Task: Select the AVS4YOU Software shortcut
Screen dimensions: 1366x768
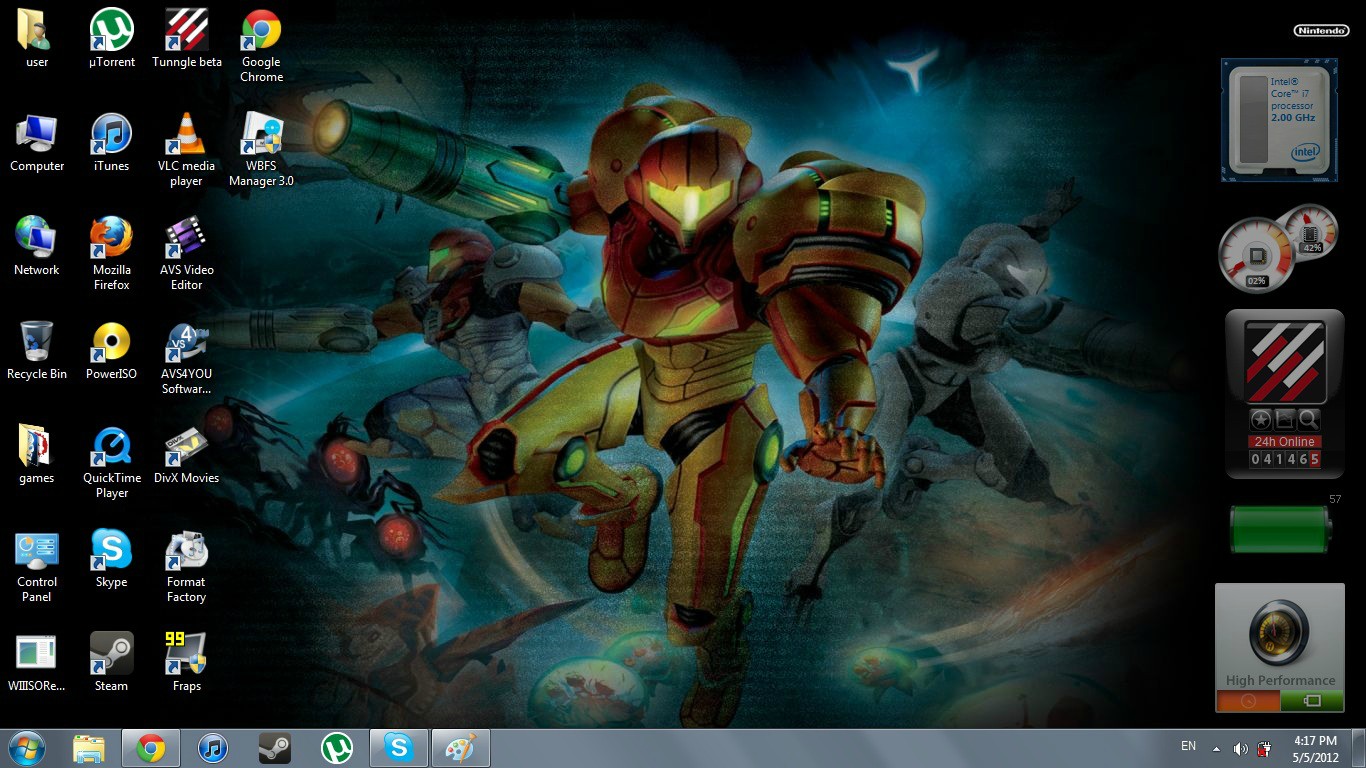Action: tap(187, 358)
